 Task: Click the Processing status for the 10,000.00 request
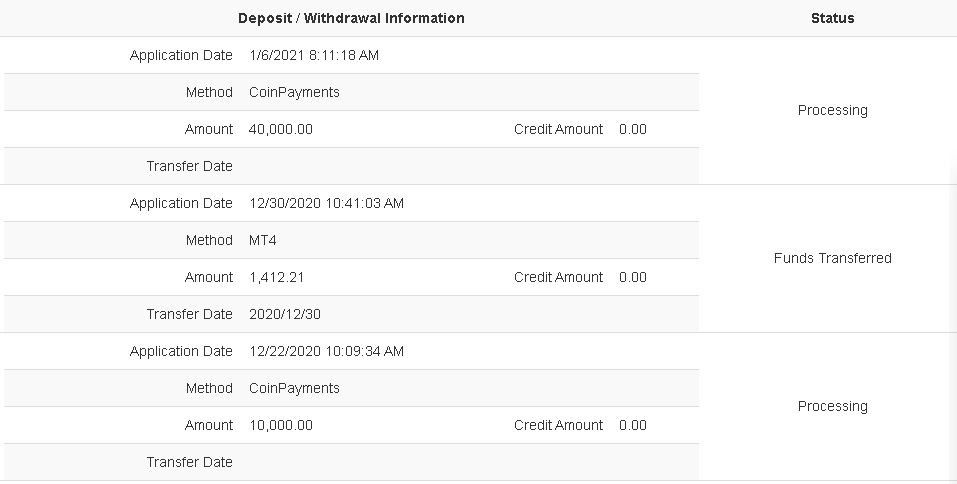click(x=832, y=406)
